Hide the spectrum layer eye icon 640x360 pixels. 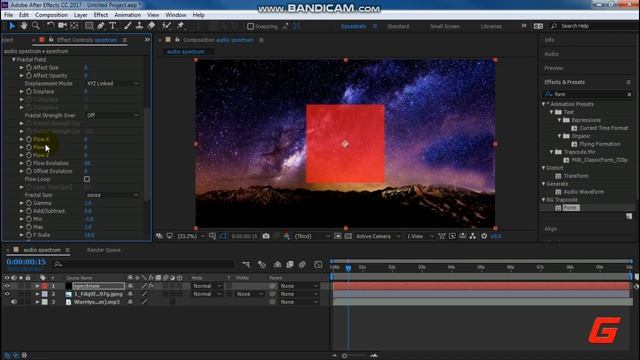(7, 286)
